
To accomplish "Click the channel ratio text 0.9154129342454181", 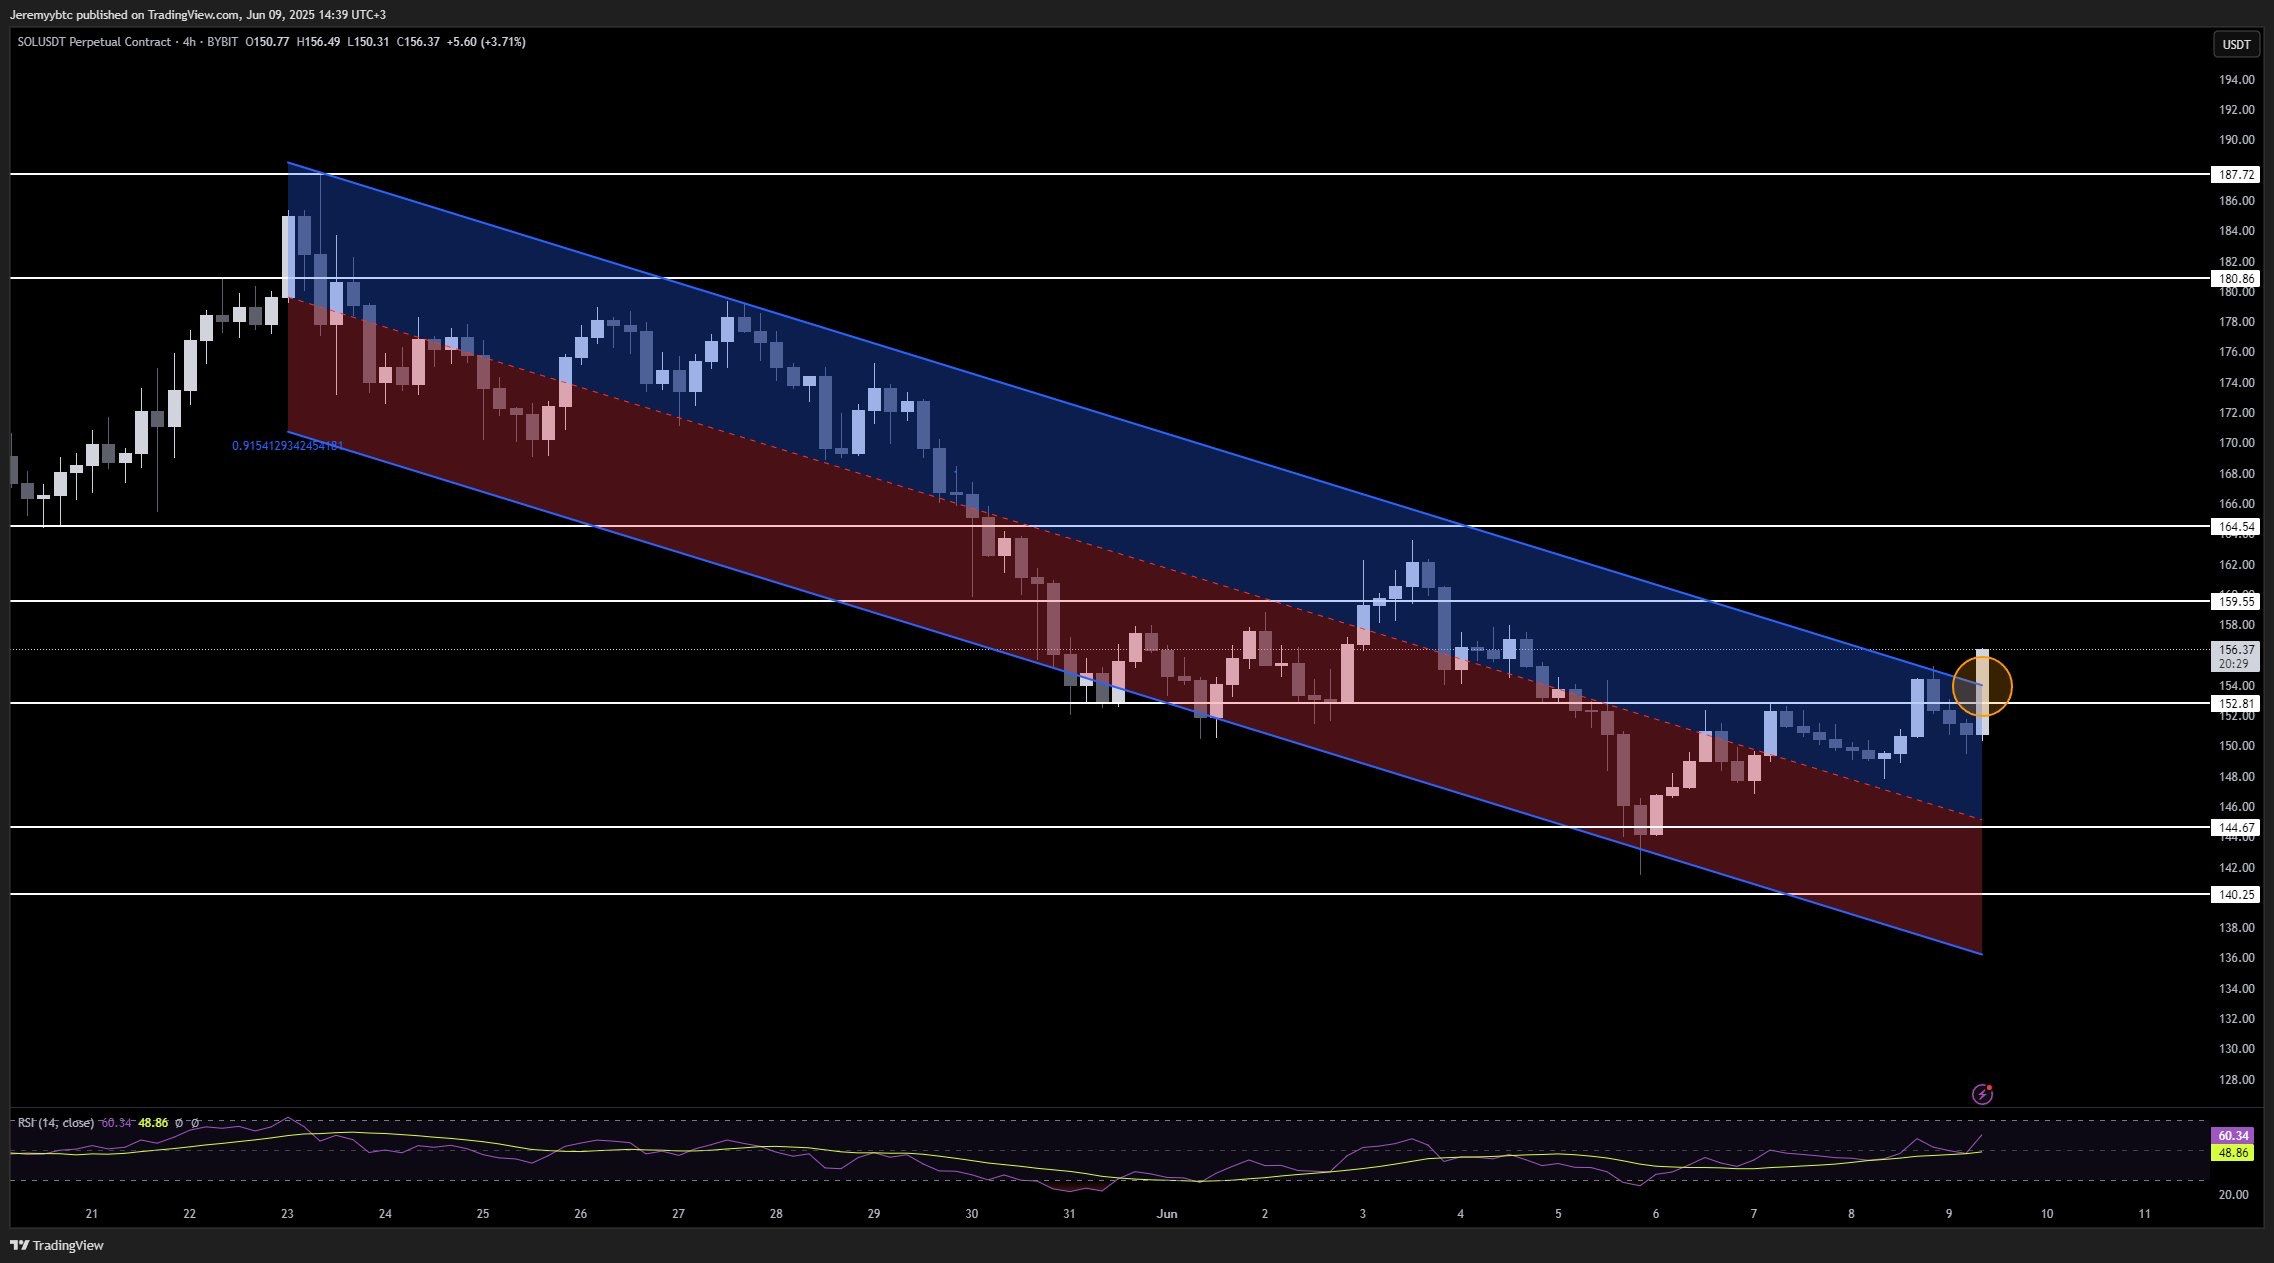I will coord(287,446).
